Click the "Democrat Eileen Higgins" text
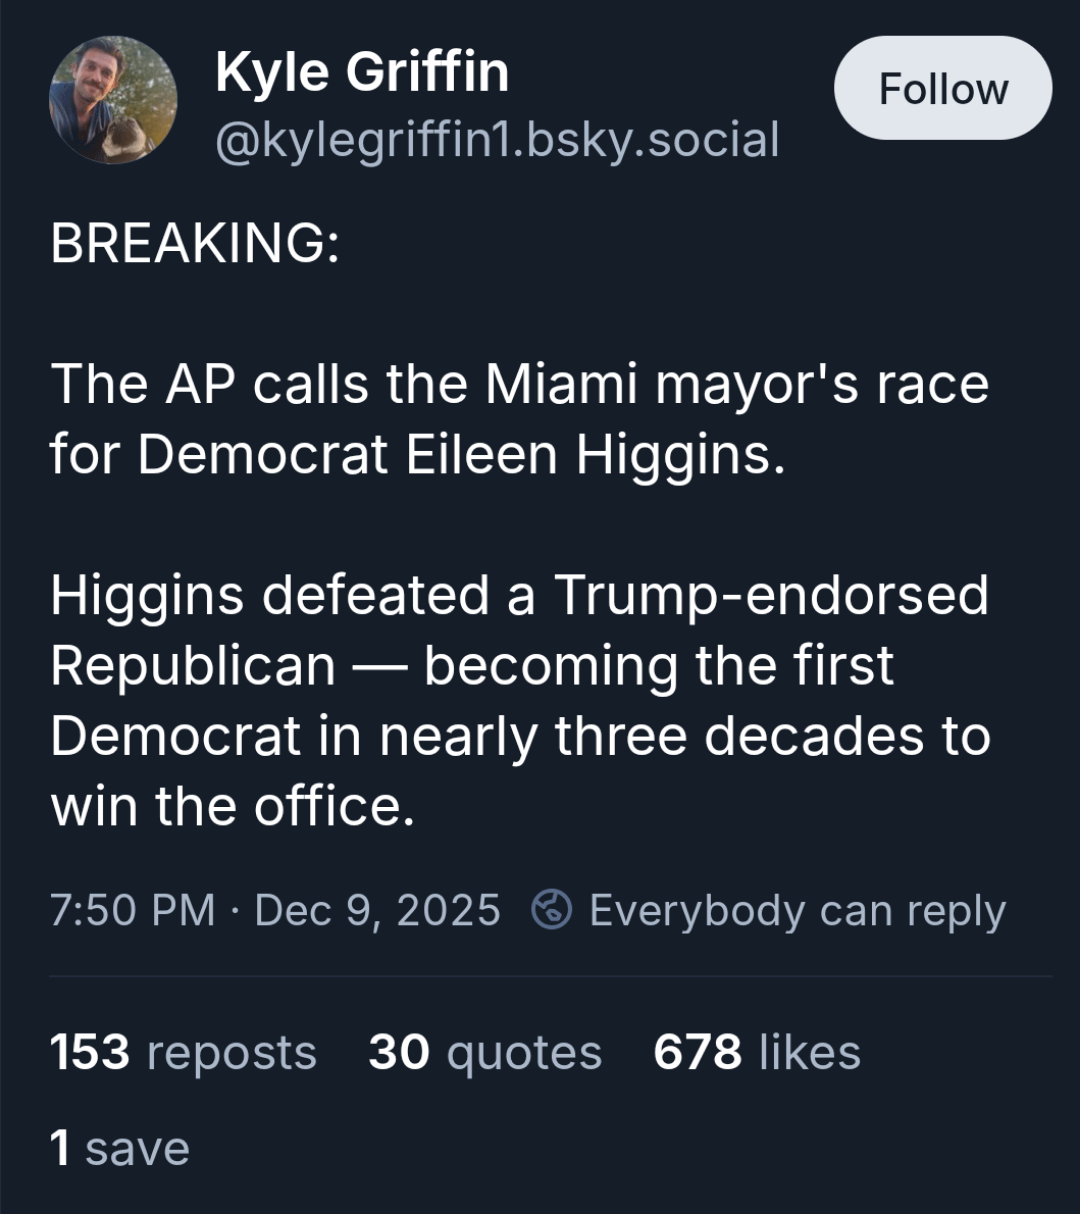The width and height of the screenshot is (1080, 1214). [461, 455]
